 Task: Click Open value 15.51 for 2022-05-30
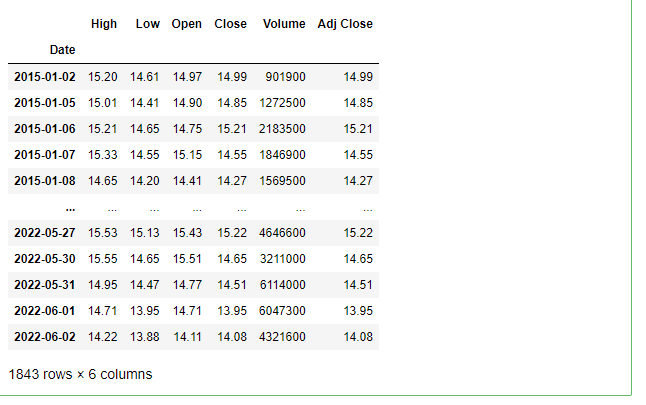(187, 259)
